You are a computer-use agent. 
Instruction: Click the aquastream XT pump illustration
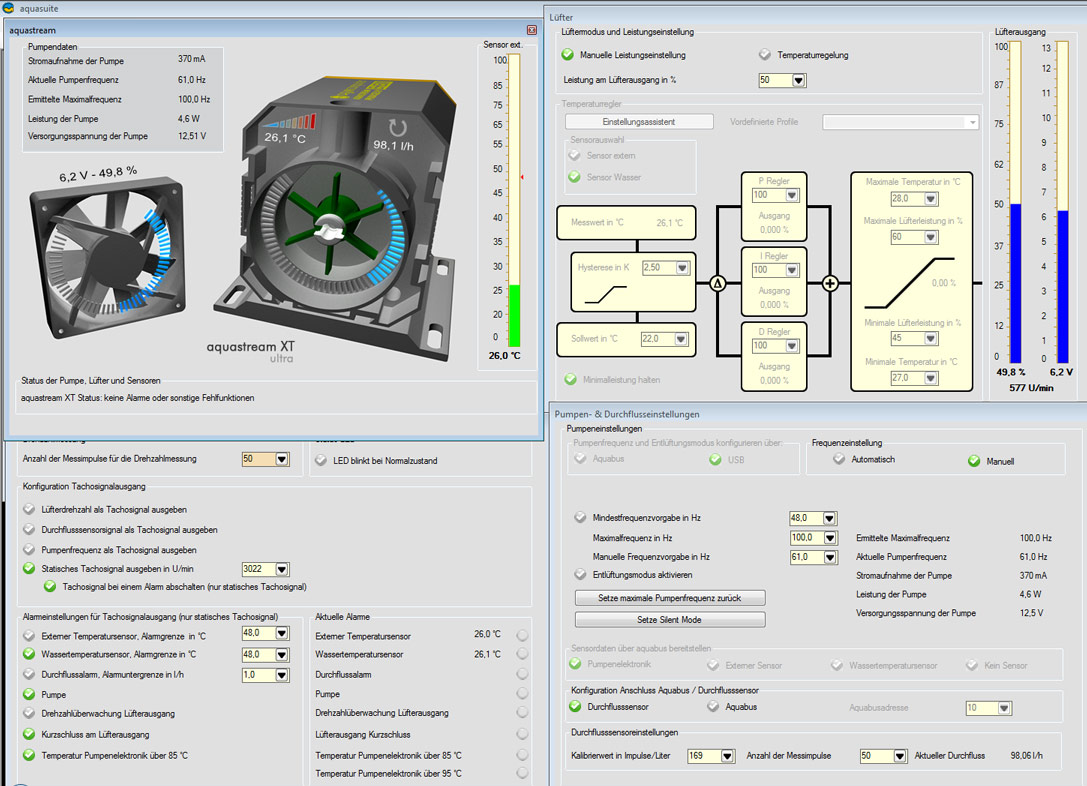pyautogui.click(x=336, y=218)
